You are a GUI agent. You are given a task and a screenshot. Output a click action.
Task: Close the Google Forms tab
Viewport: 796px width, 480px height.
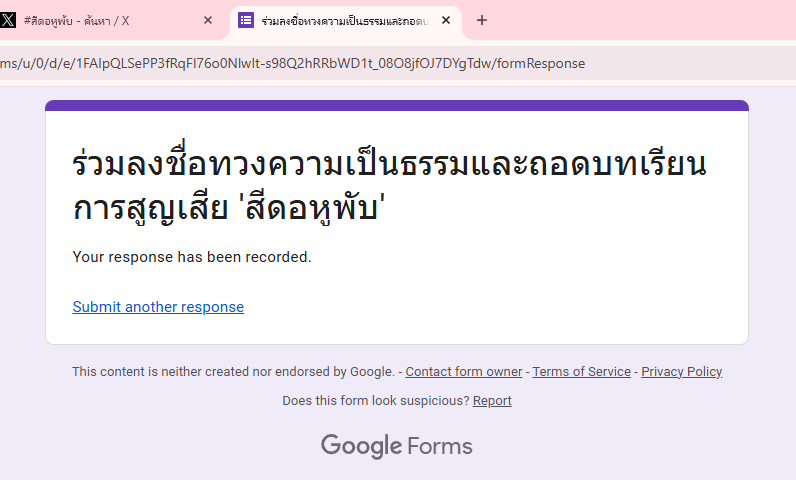point(446,20)
